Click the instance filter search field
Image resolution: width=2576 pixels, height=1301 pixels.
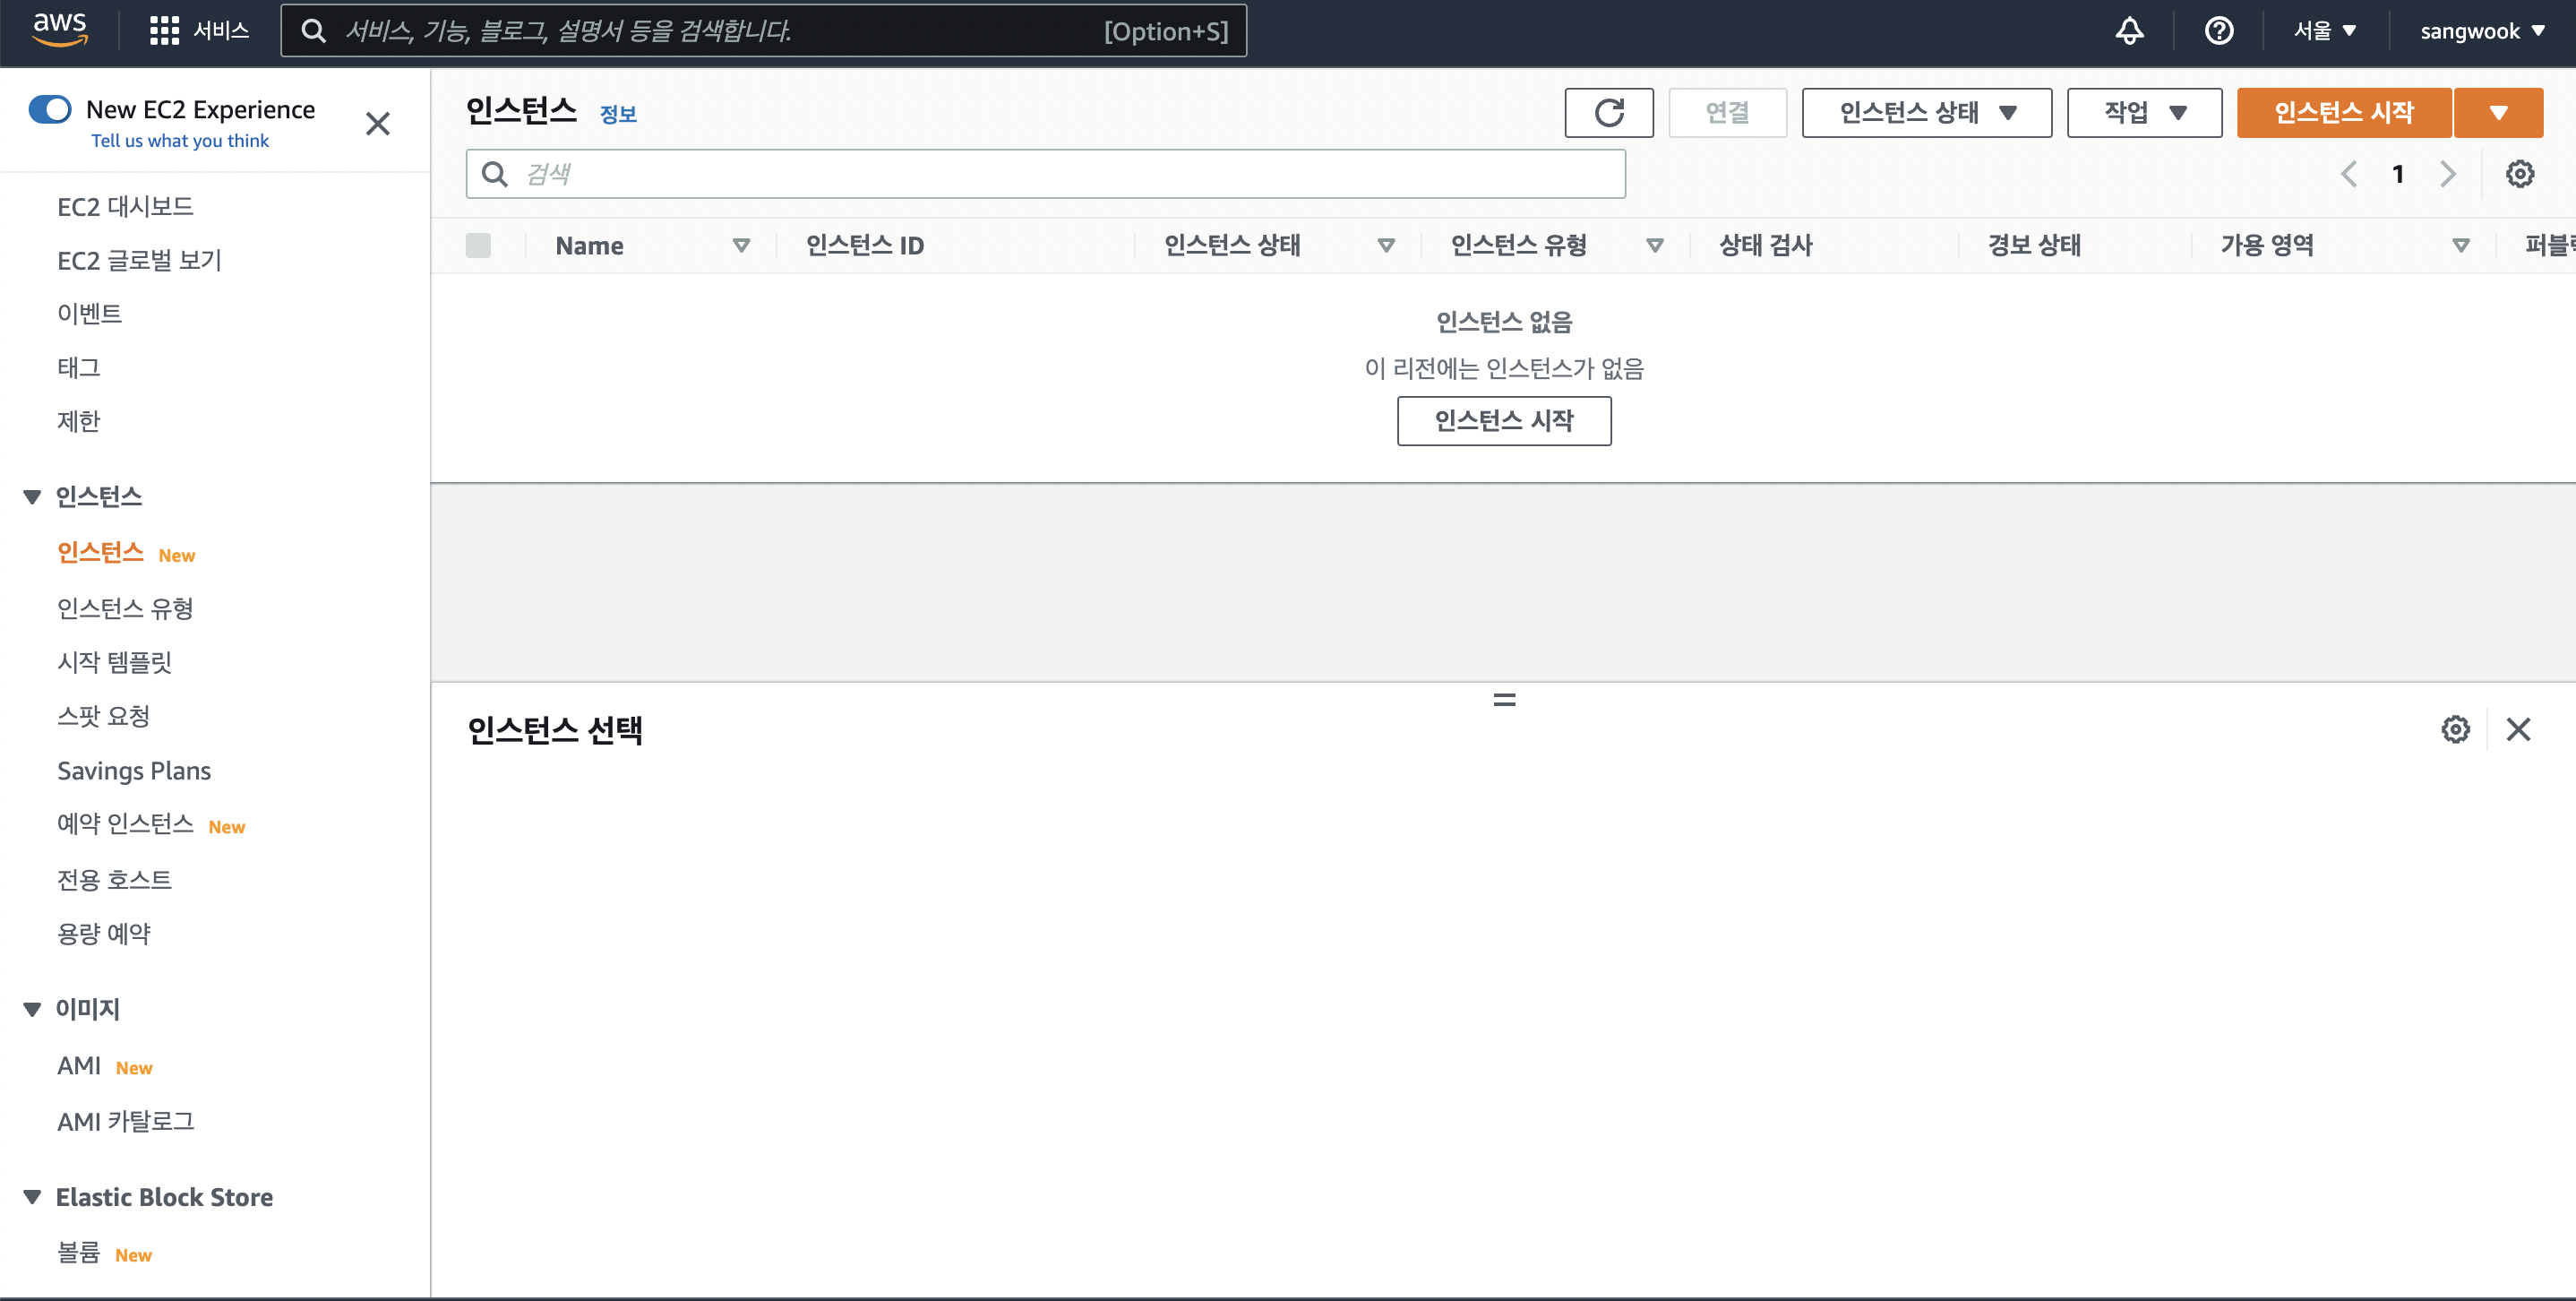1045,175
